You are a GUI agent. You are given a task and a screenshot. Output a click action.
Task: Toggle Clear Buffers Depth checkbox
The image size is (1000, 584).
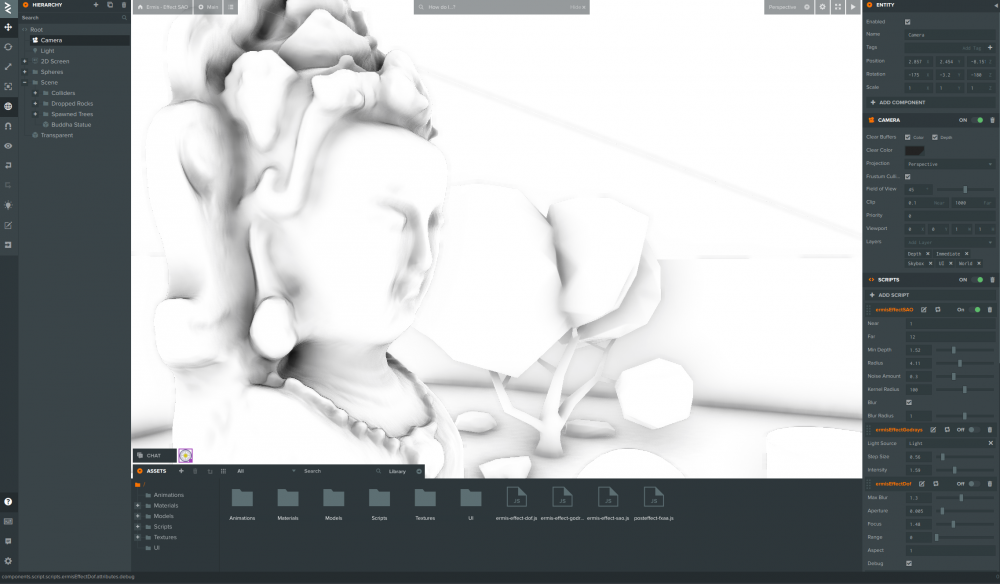click(x=935, y=137)
